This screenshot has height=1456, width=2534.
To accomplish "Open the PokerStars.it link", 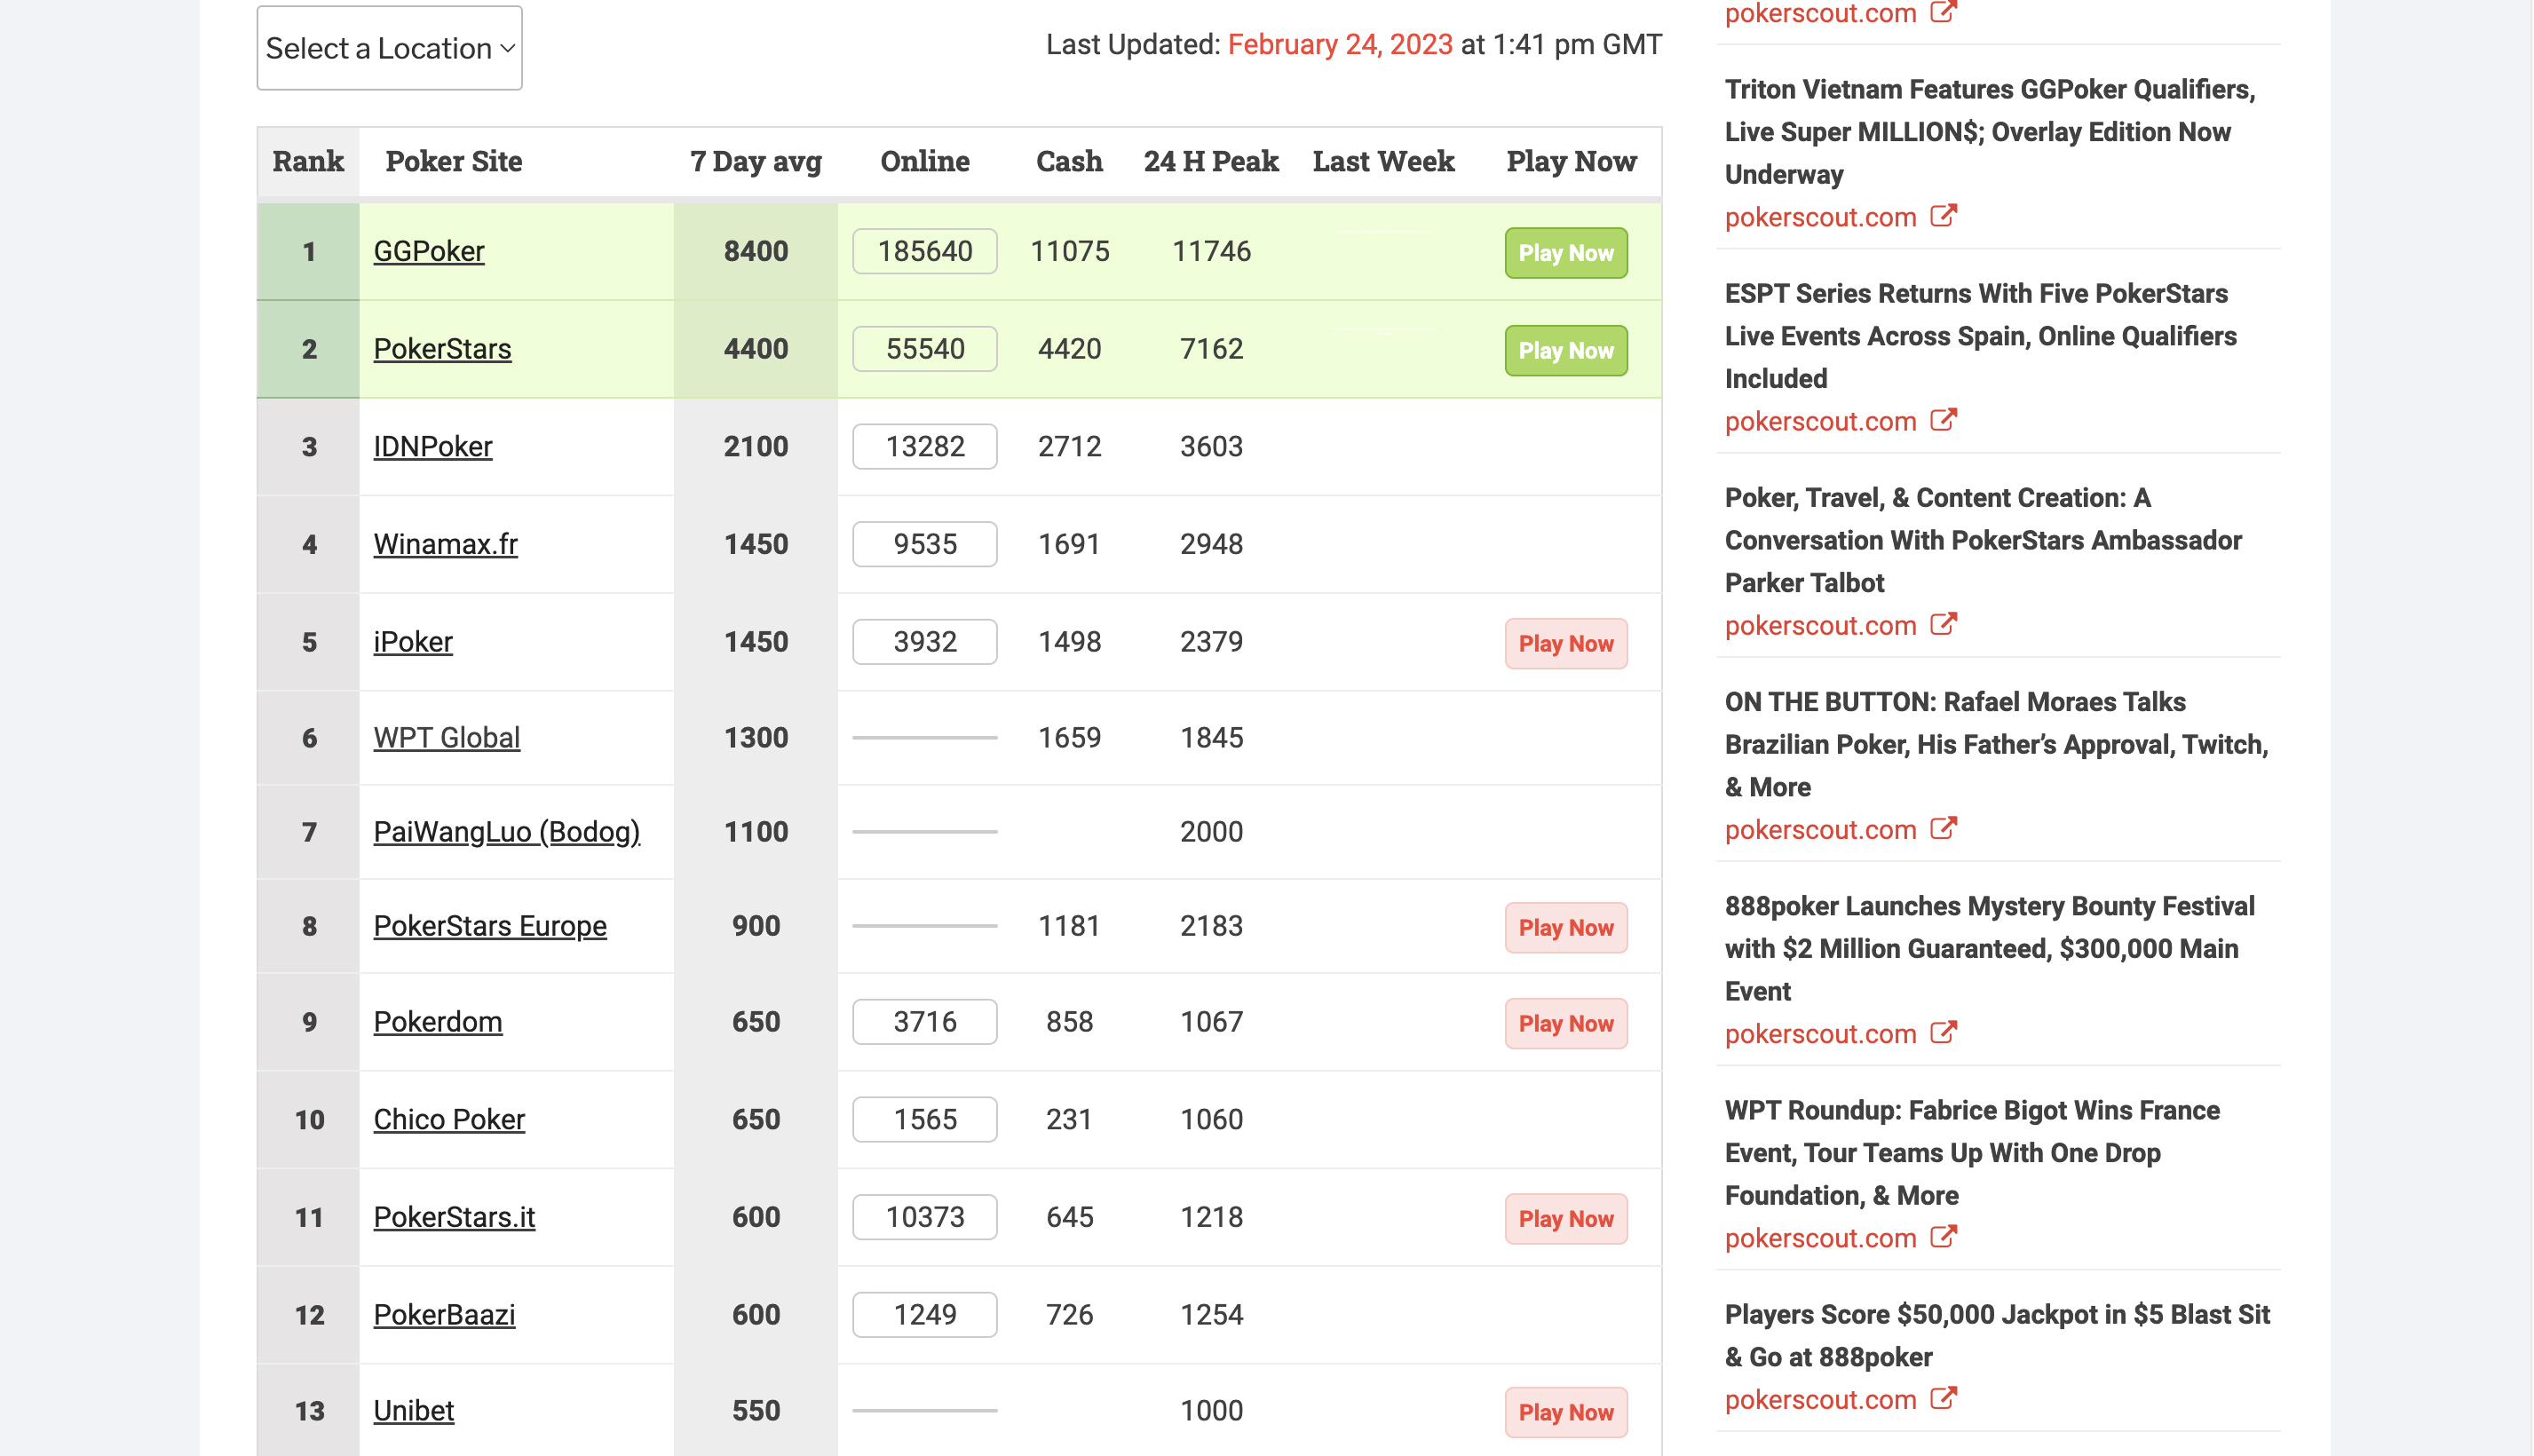I will [x=454, y=1217].
